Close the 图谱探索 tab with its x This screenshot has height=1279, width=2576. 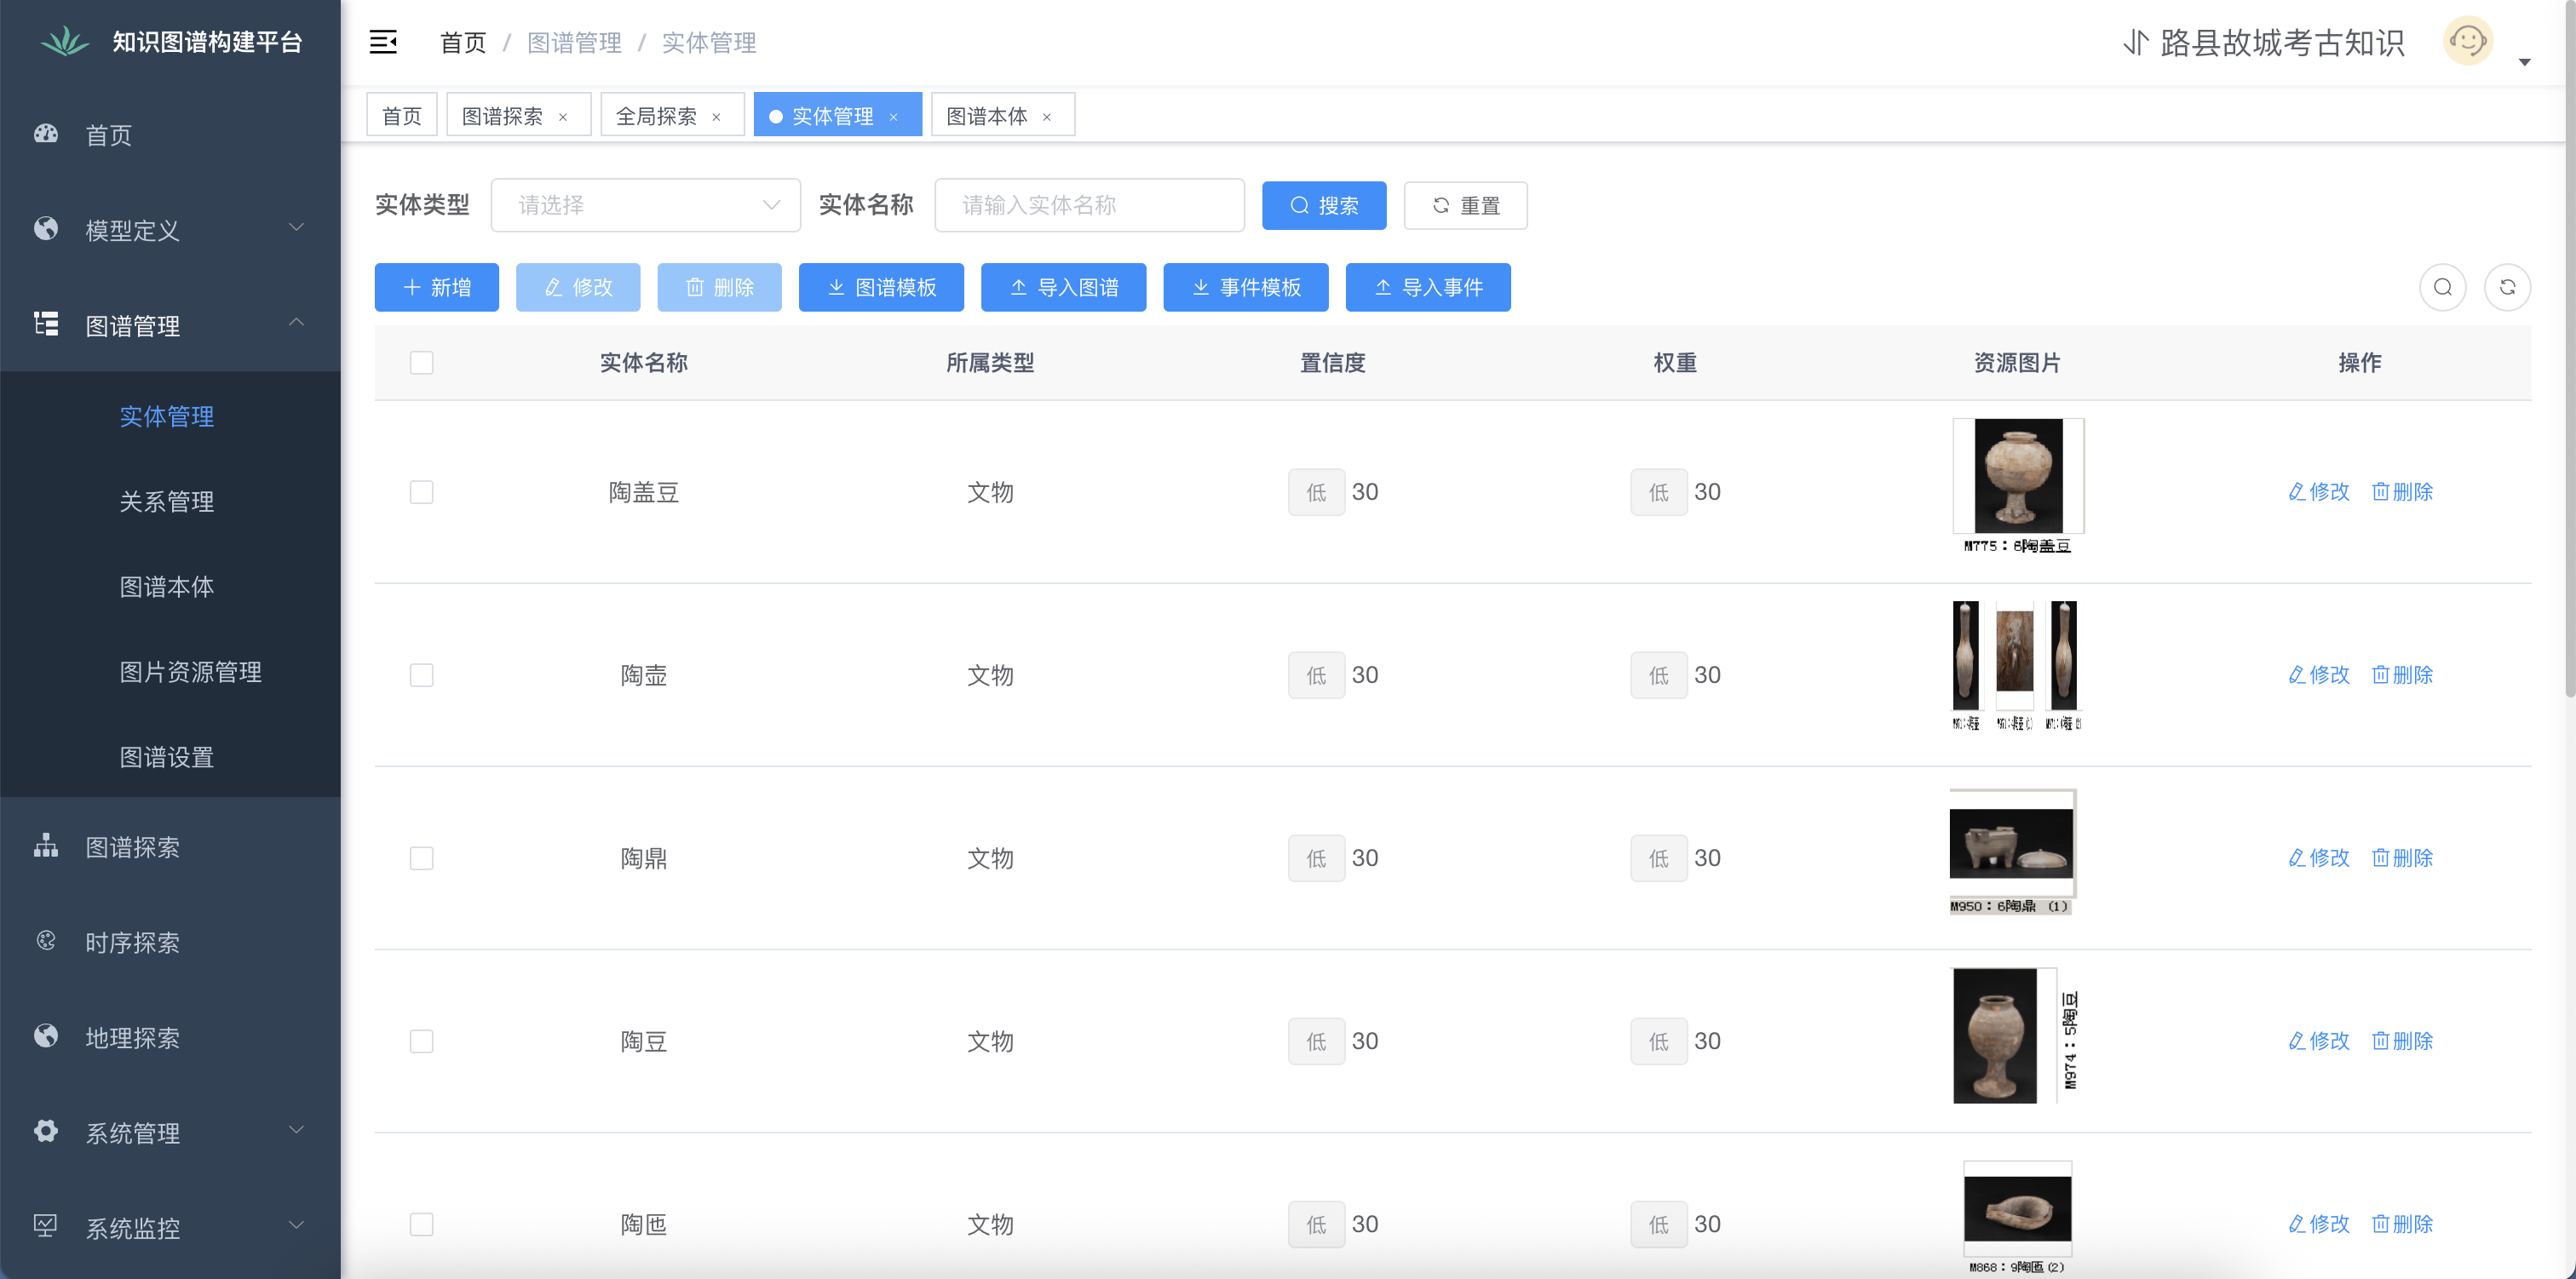[563, 117]
